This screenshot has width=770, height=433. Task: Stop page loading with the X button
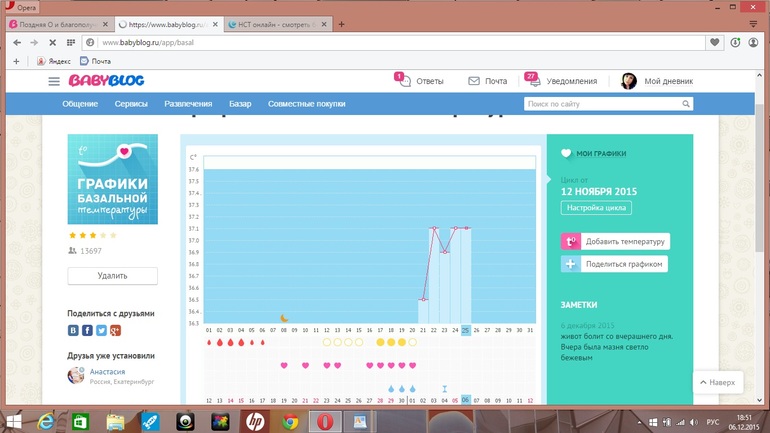click(52, 43)
